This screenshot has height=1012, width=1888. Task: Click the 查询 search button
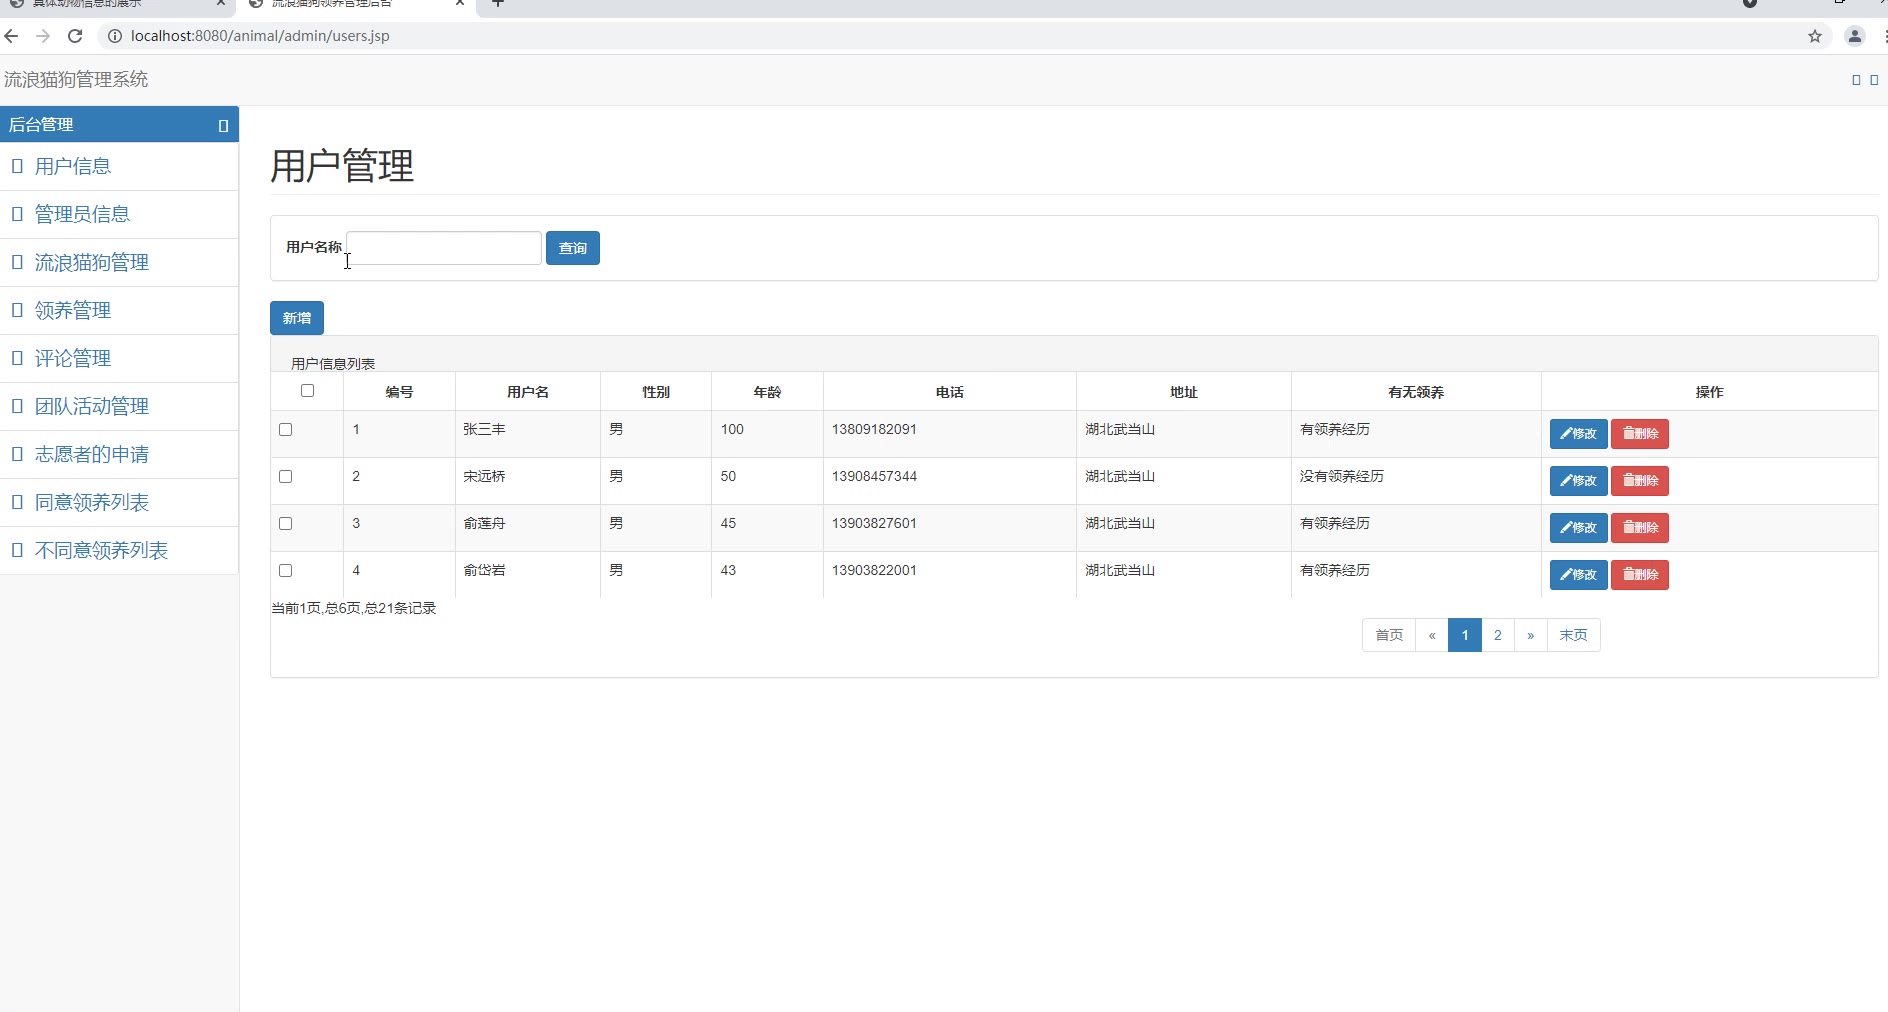pos(573,248)
